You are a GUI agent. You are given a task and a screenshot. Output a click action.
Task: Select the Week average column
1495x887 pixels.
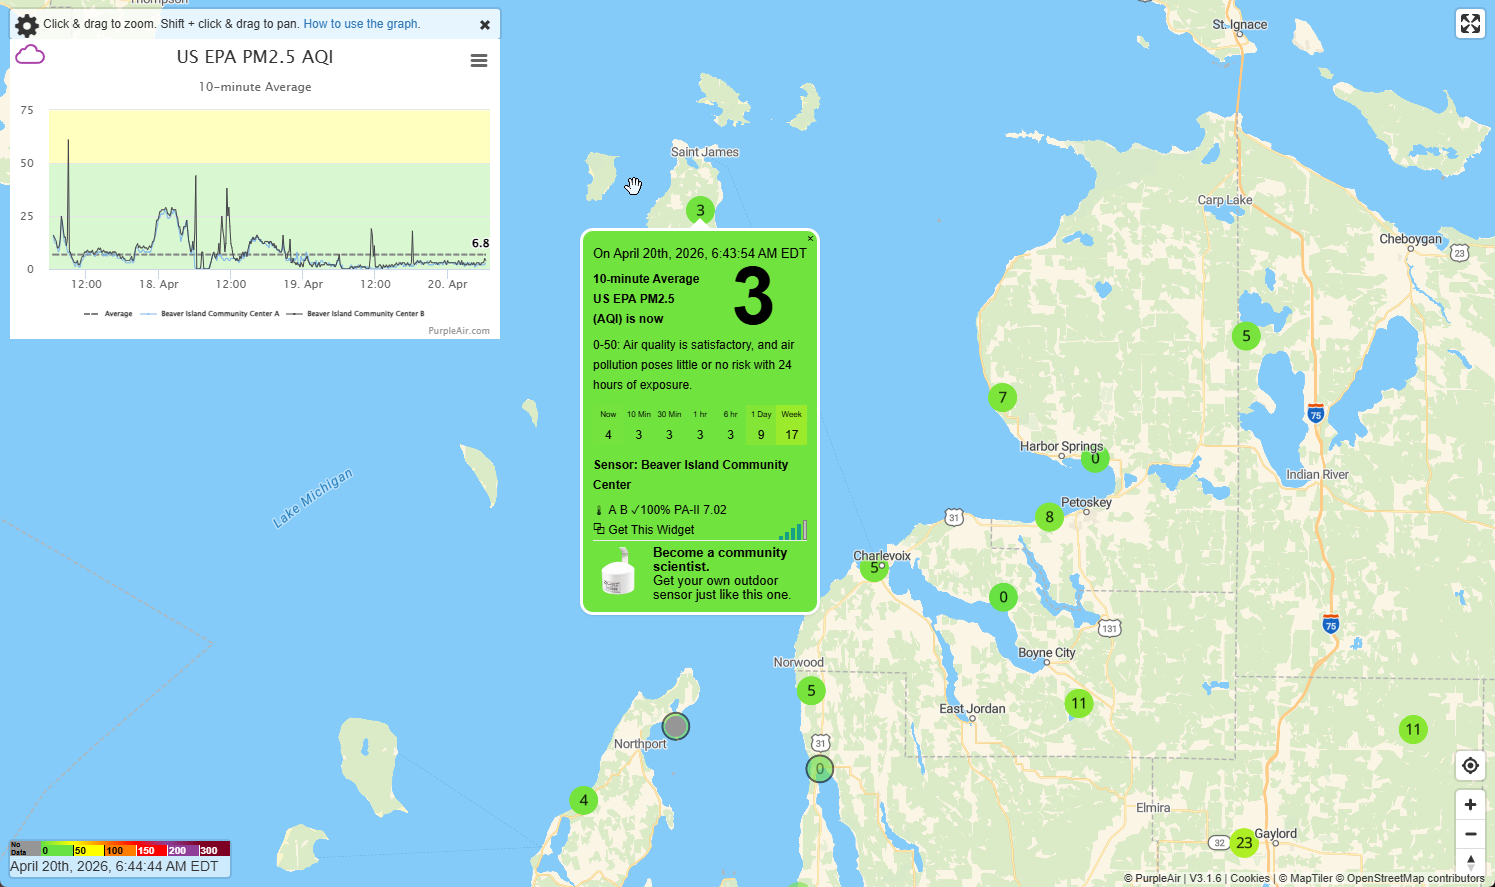(792, 425)
